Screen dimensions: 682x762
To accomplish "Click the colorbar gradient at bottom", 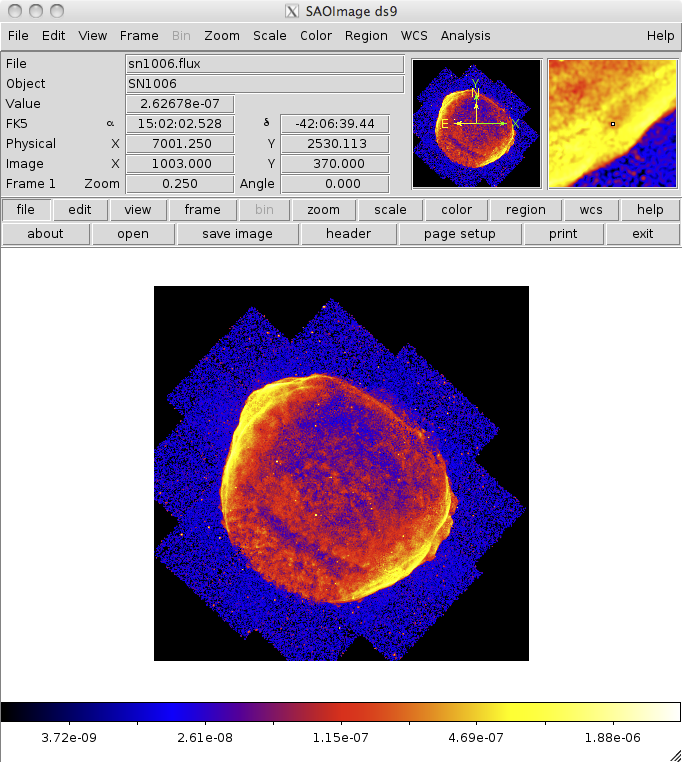I will [x=340, y=712].
